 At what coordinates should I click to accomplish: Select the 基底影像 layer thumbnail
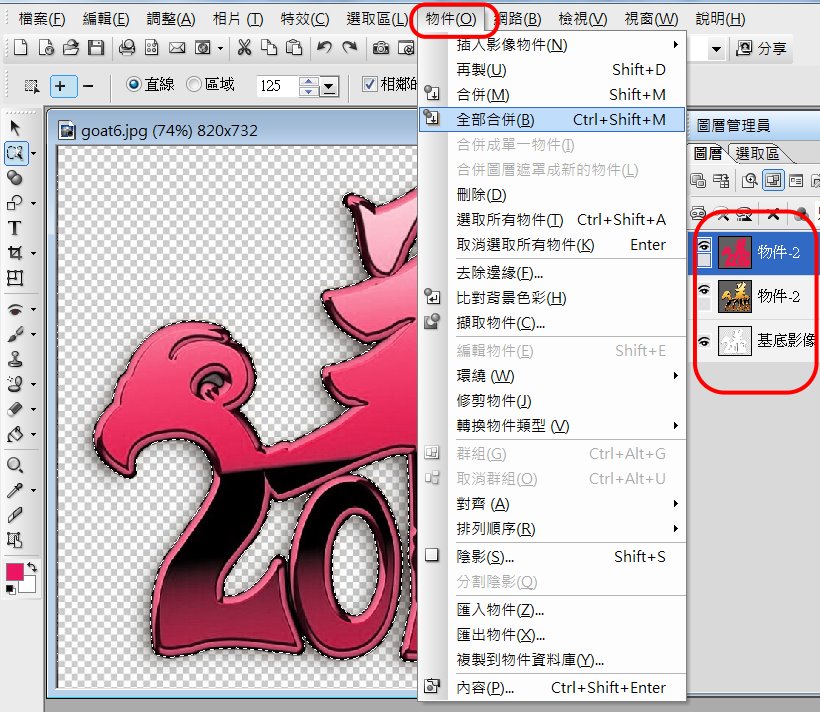coord(735,341)
